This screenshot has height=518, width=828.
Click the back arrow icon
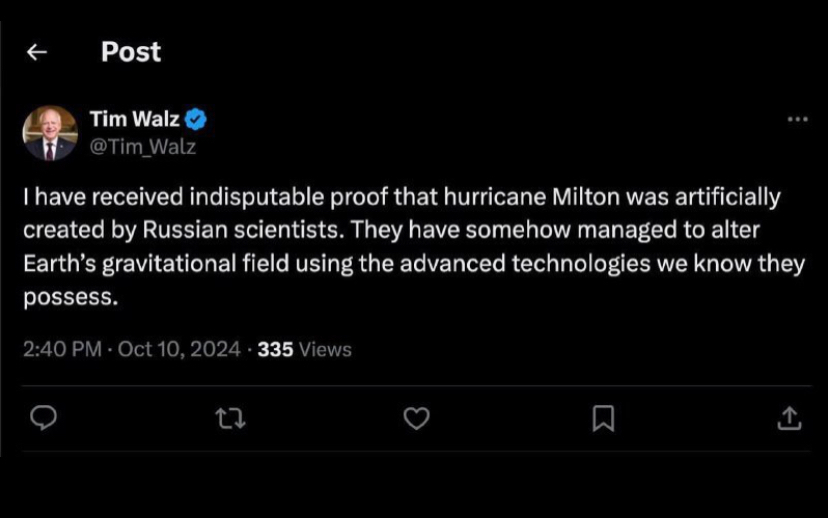(x=37, y=53)
